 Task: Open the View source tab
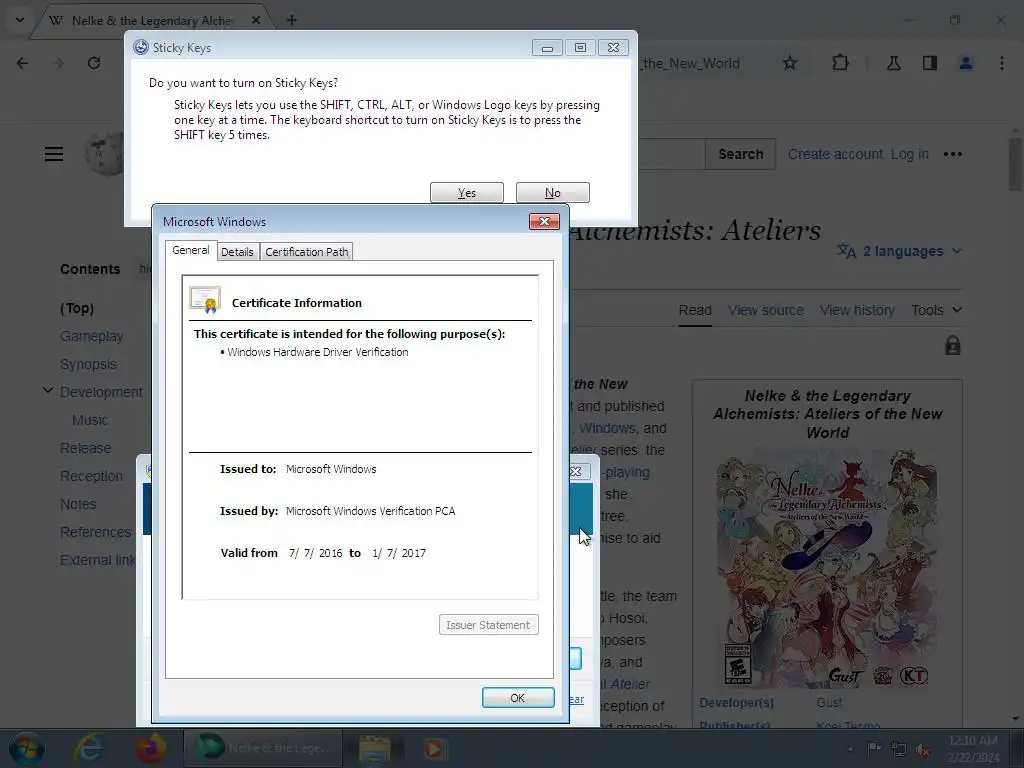pos(765,310)
